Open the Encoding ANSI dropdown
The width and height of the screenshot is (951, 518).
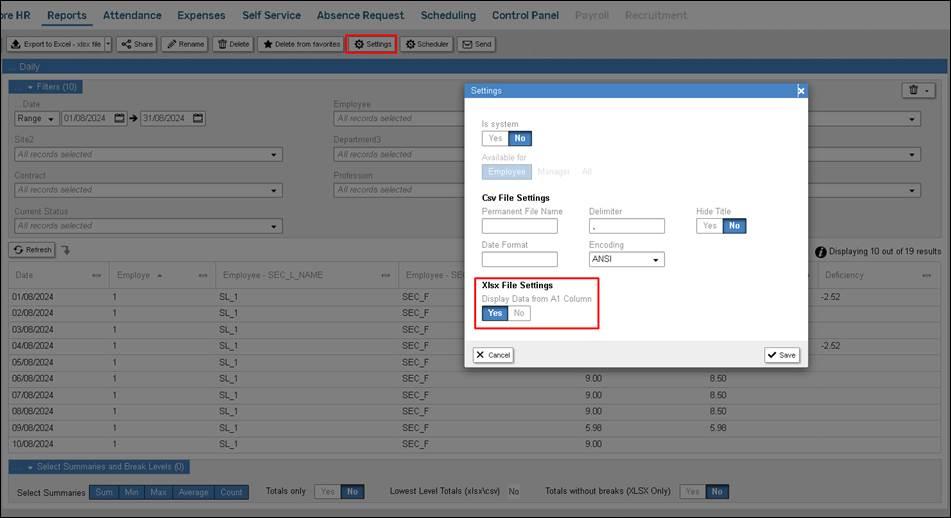627,260
